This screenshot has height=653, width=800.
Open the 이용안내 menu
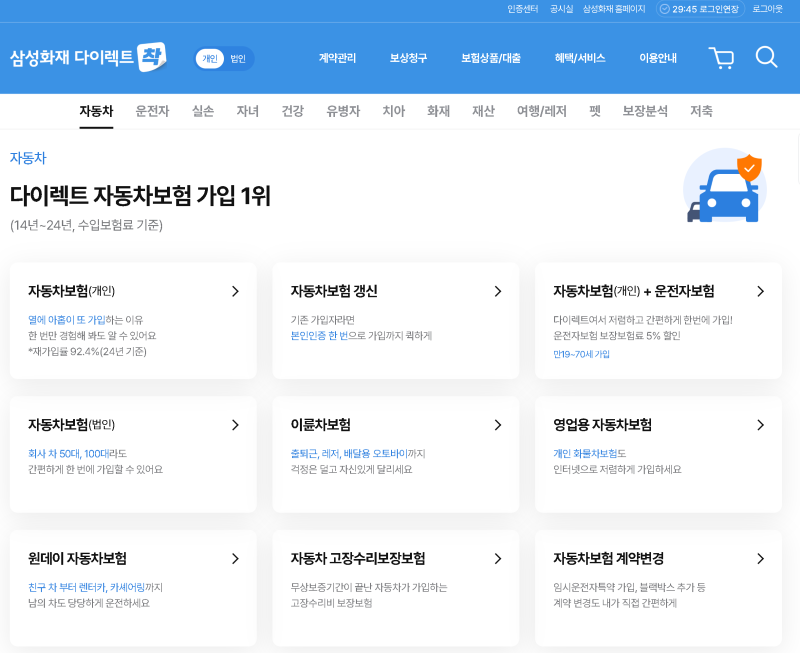coord(658,58)
